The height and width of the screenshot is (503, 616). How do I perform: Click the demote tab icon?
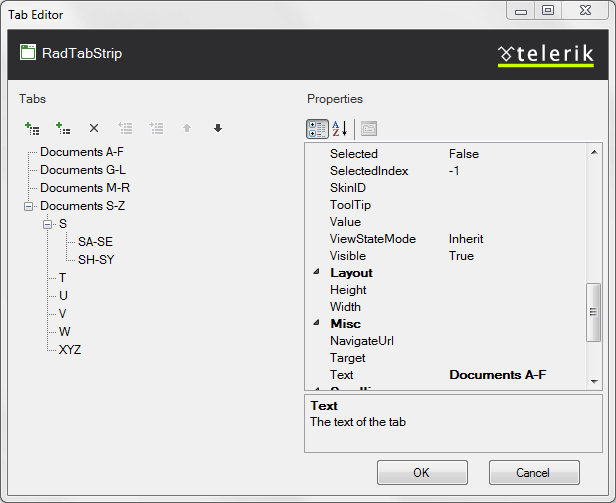pyautogui.click(x=156, y=128)
